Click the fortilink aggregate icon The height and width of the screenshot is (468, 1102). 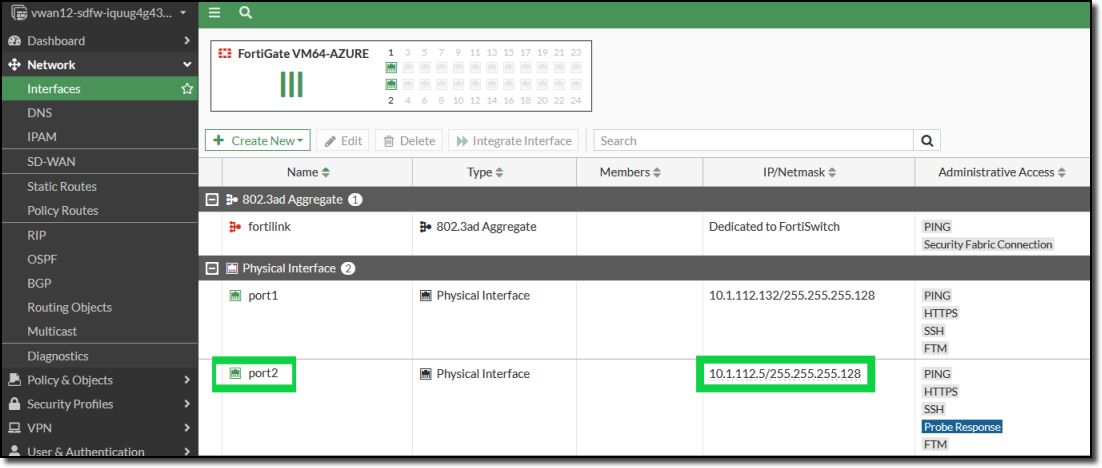235,227
